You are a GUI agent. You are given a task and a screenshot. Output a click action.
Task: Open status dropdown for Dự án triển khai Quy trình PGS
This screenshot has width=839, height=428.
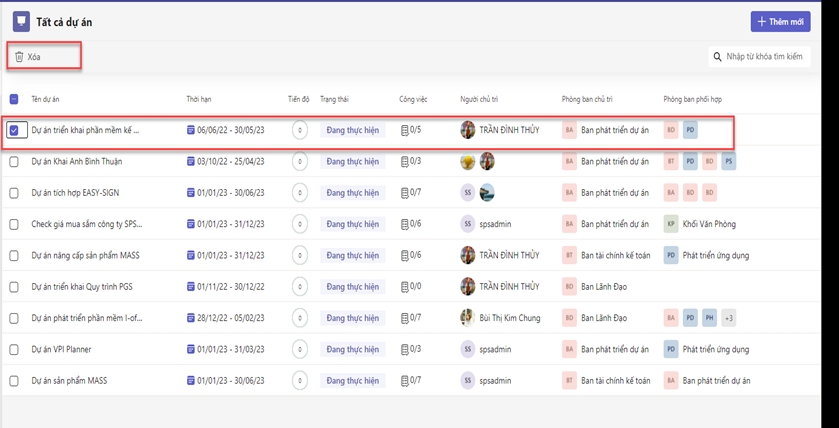[352, 287]
